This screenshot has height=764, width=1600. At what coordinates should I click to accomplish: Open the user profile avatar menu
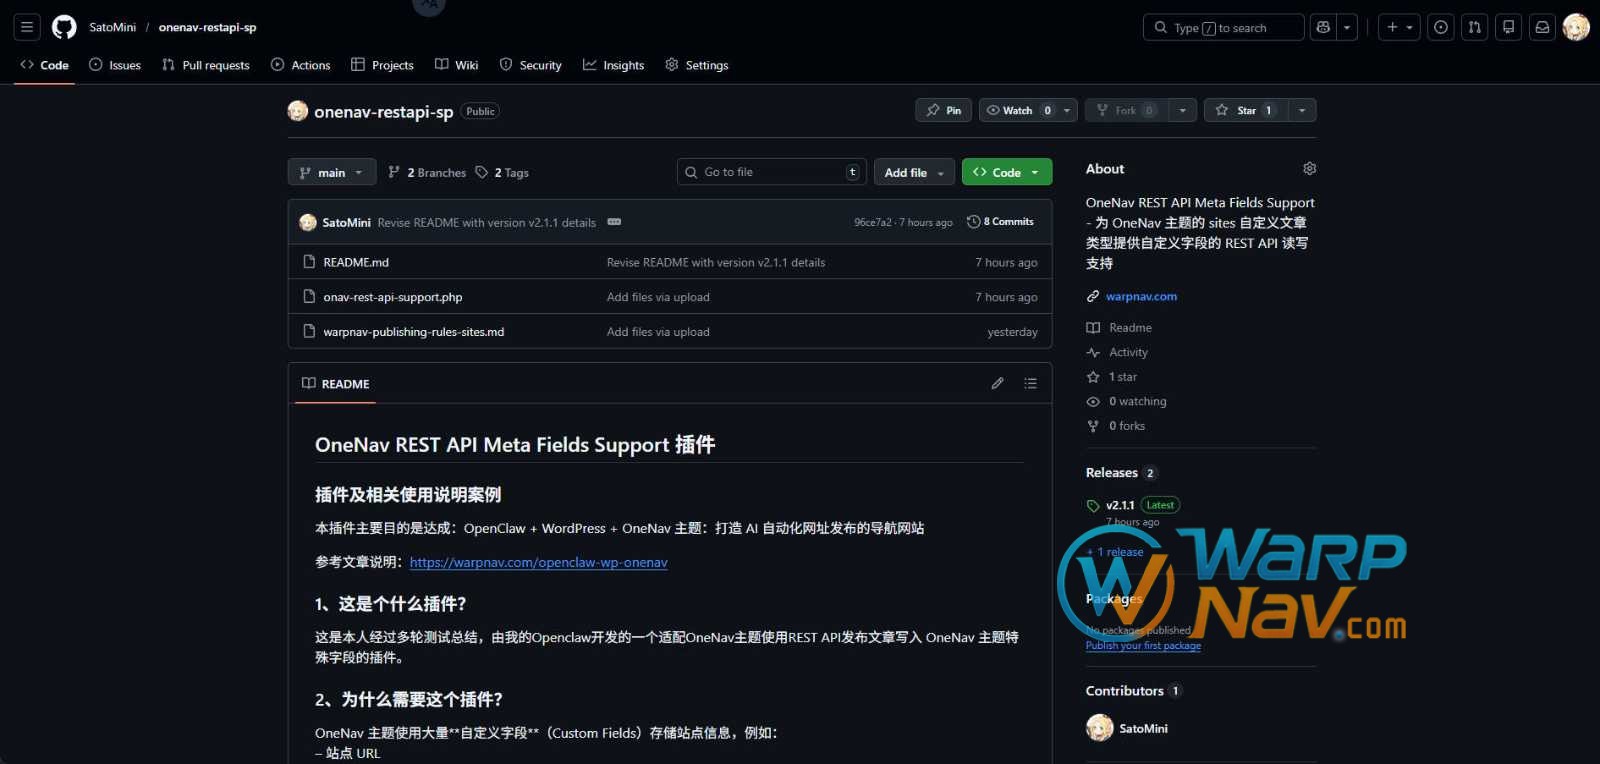[1576, 27]
